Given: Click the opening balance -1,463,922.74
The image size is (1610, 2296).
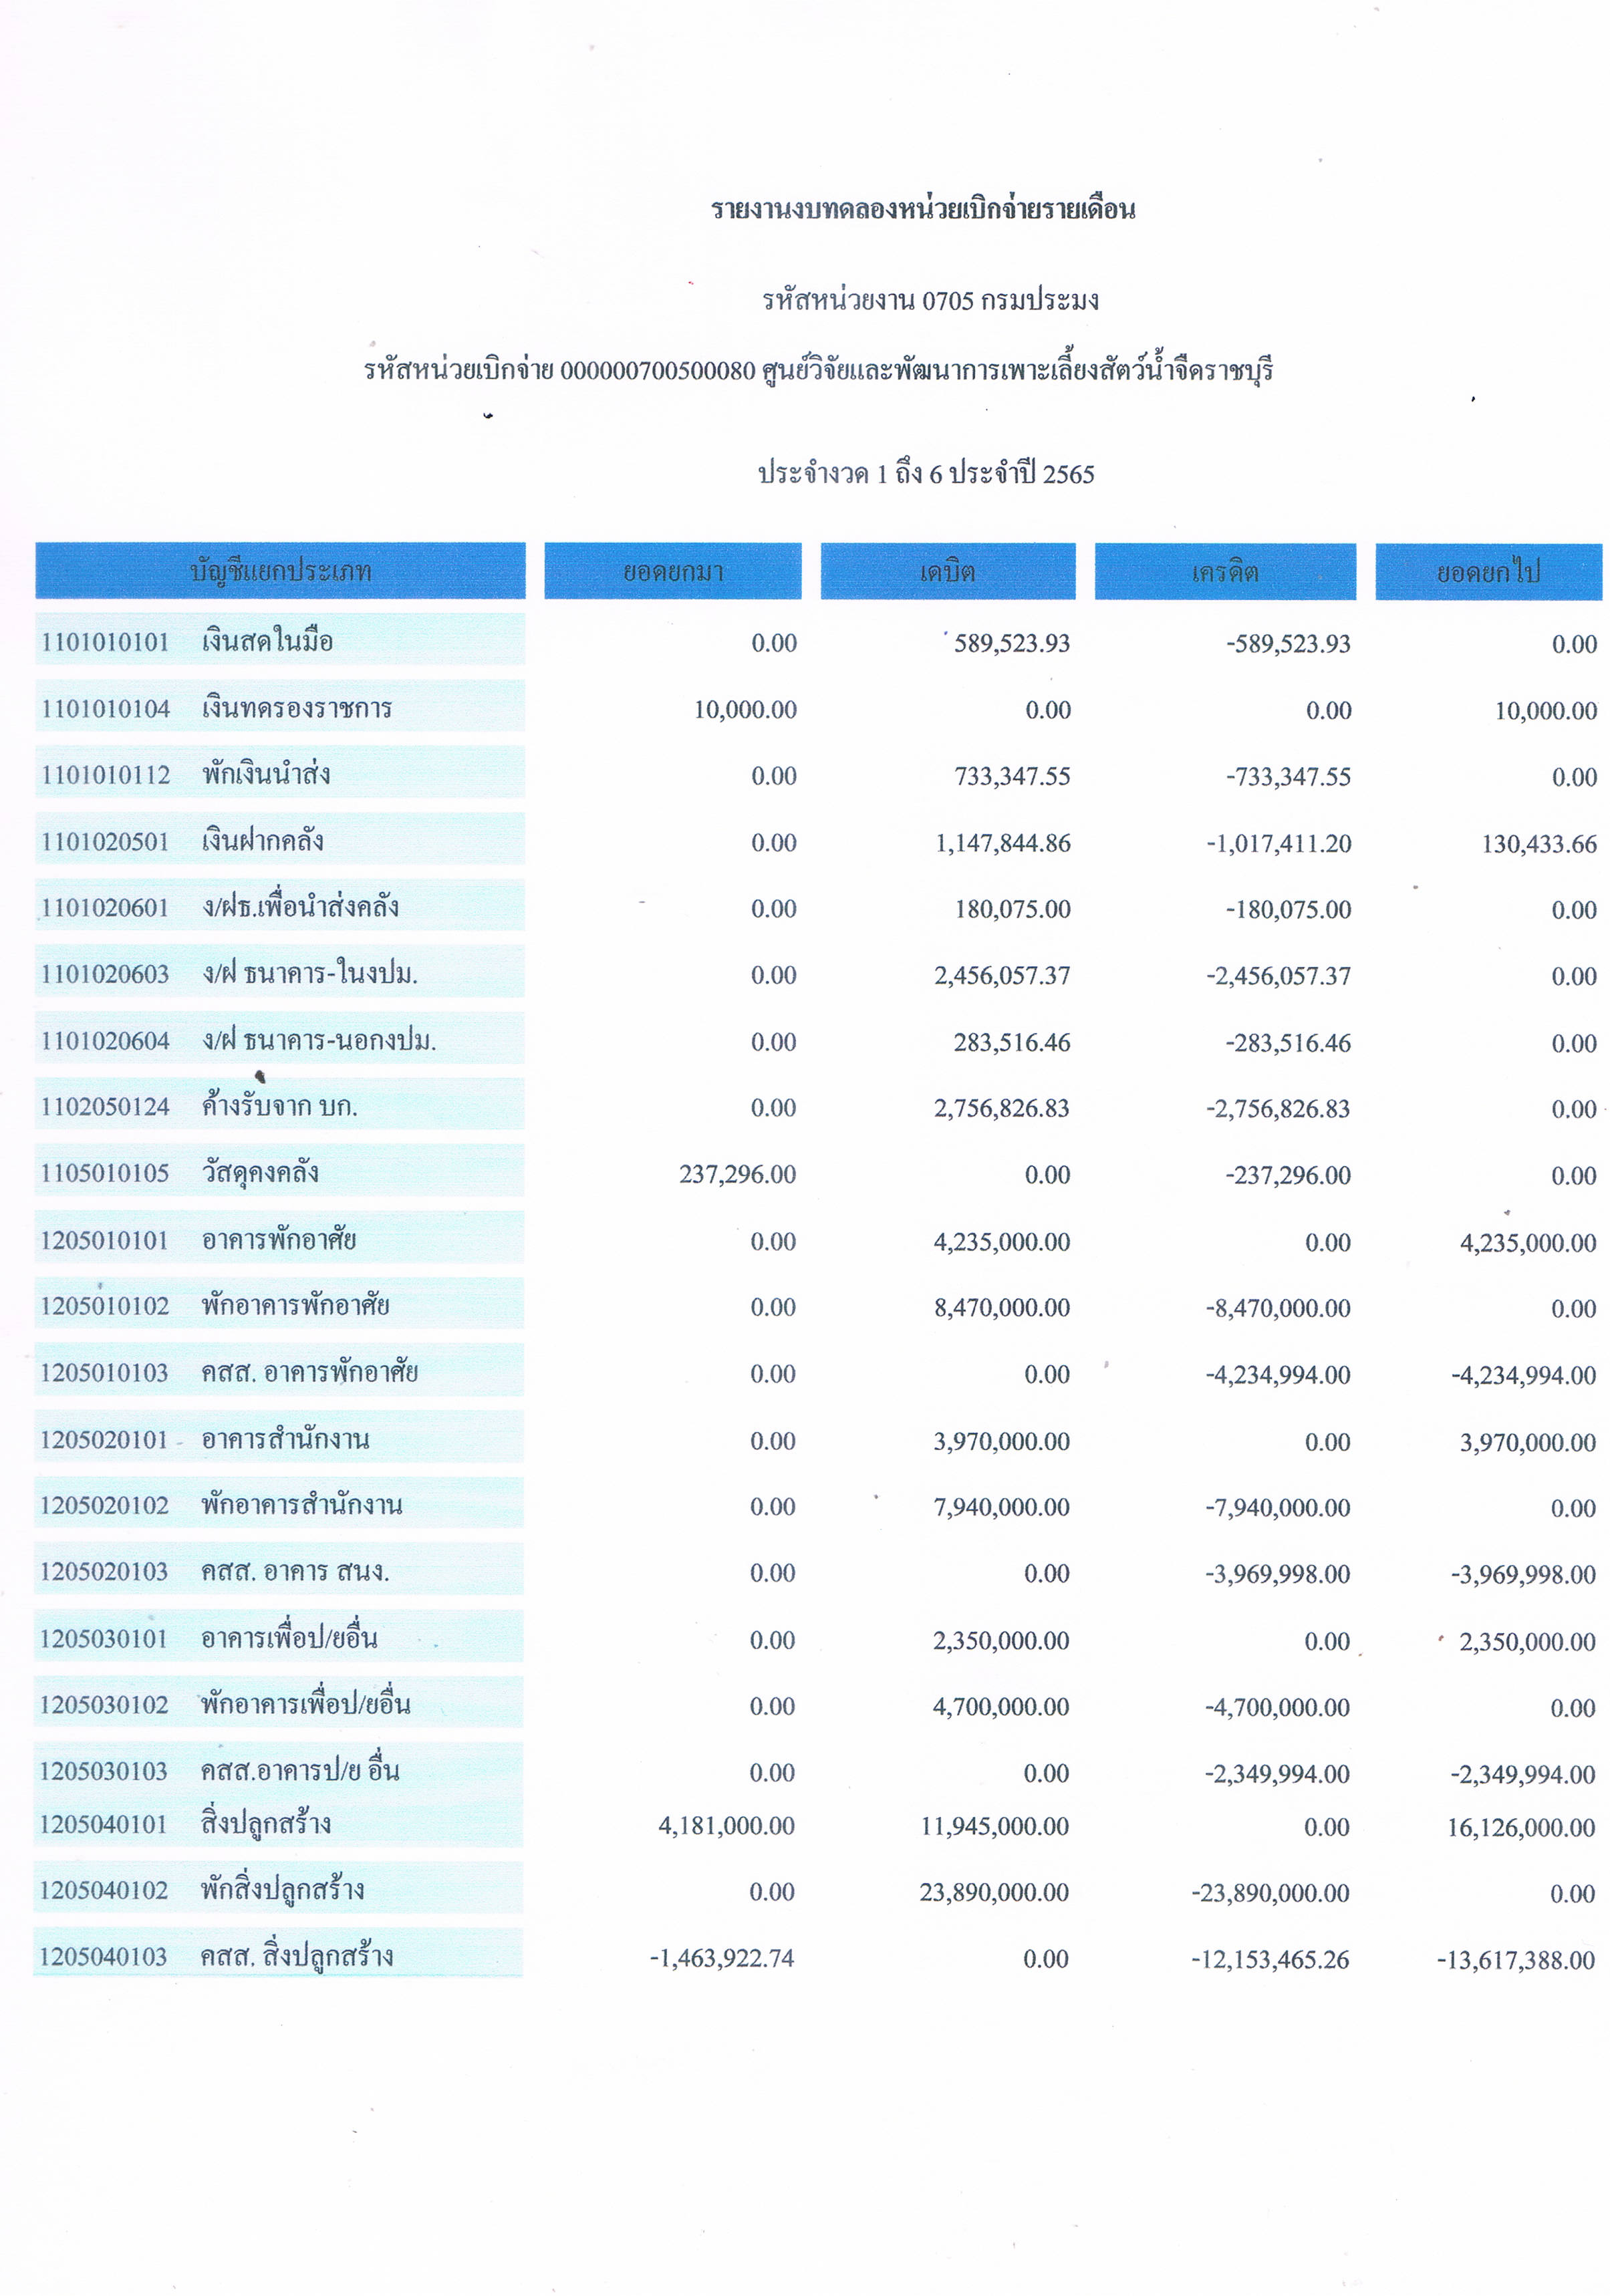Looking at the screenshot, I should (721, 1958).
